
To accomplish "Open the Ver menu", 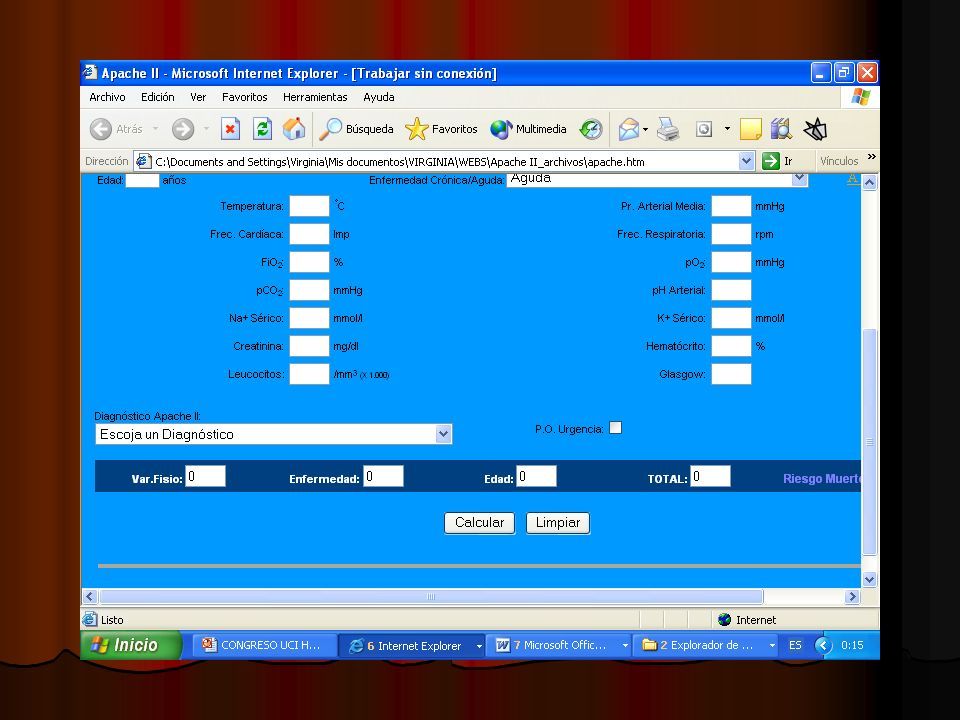I will coord(198,97).
